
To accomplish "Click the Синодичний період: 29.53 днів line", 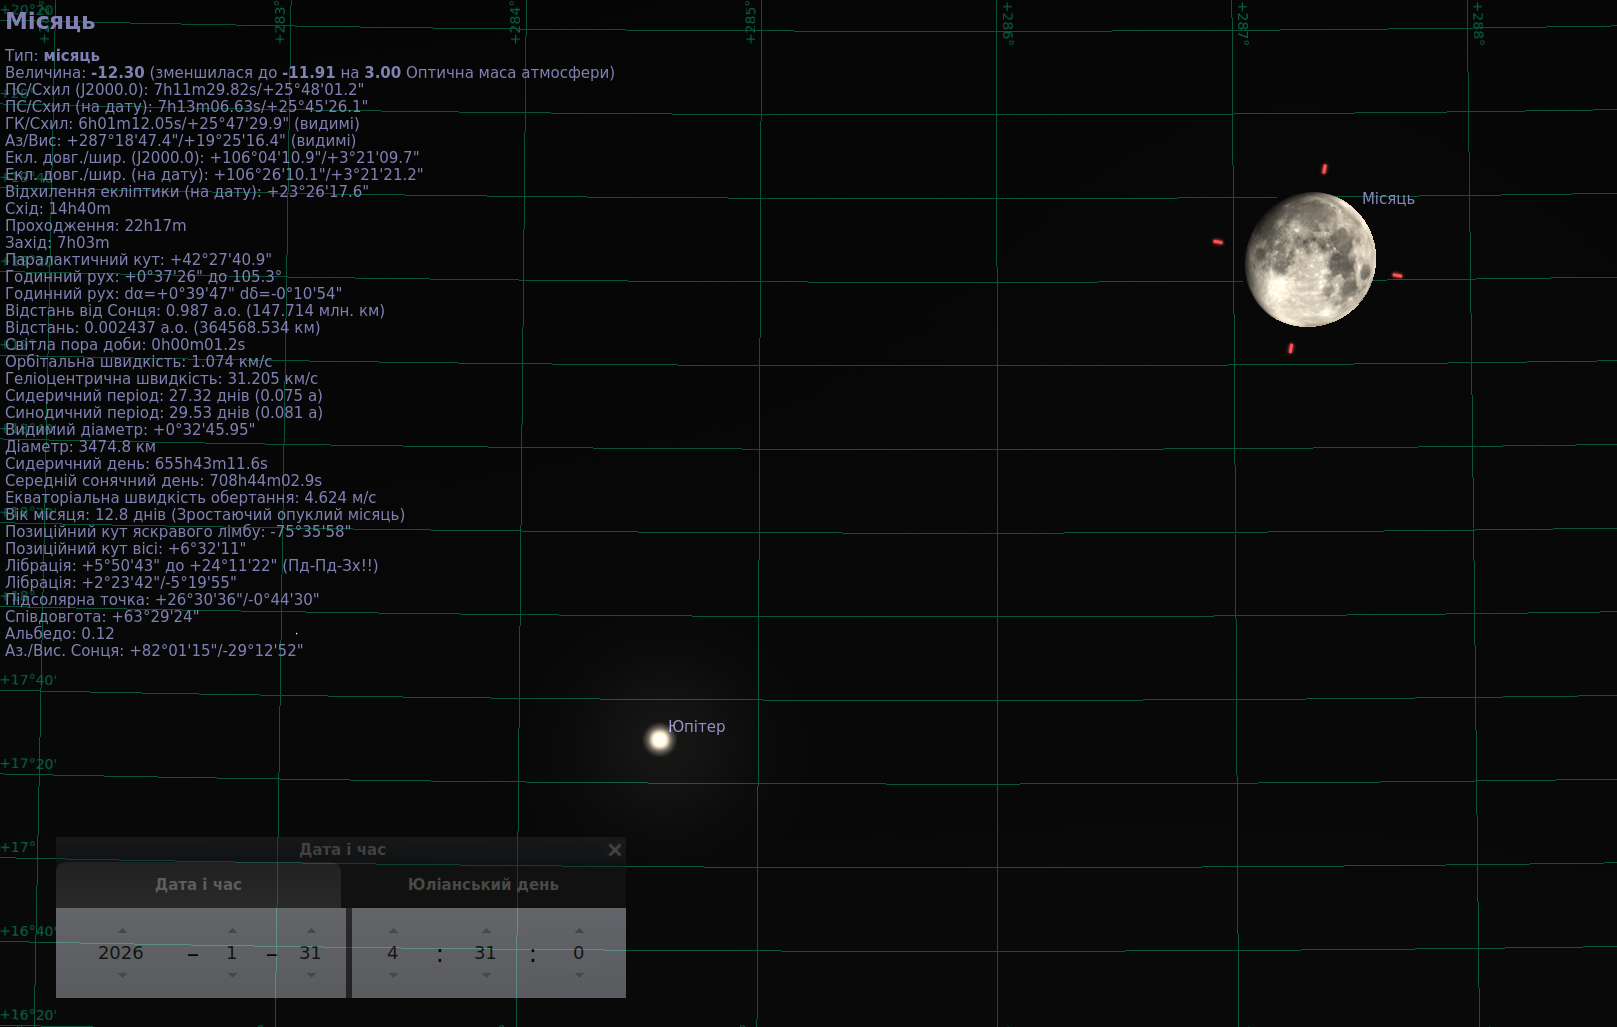I will [164, 413].
